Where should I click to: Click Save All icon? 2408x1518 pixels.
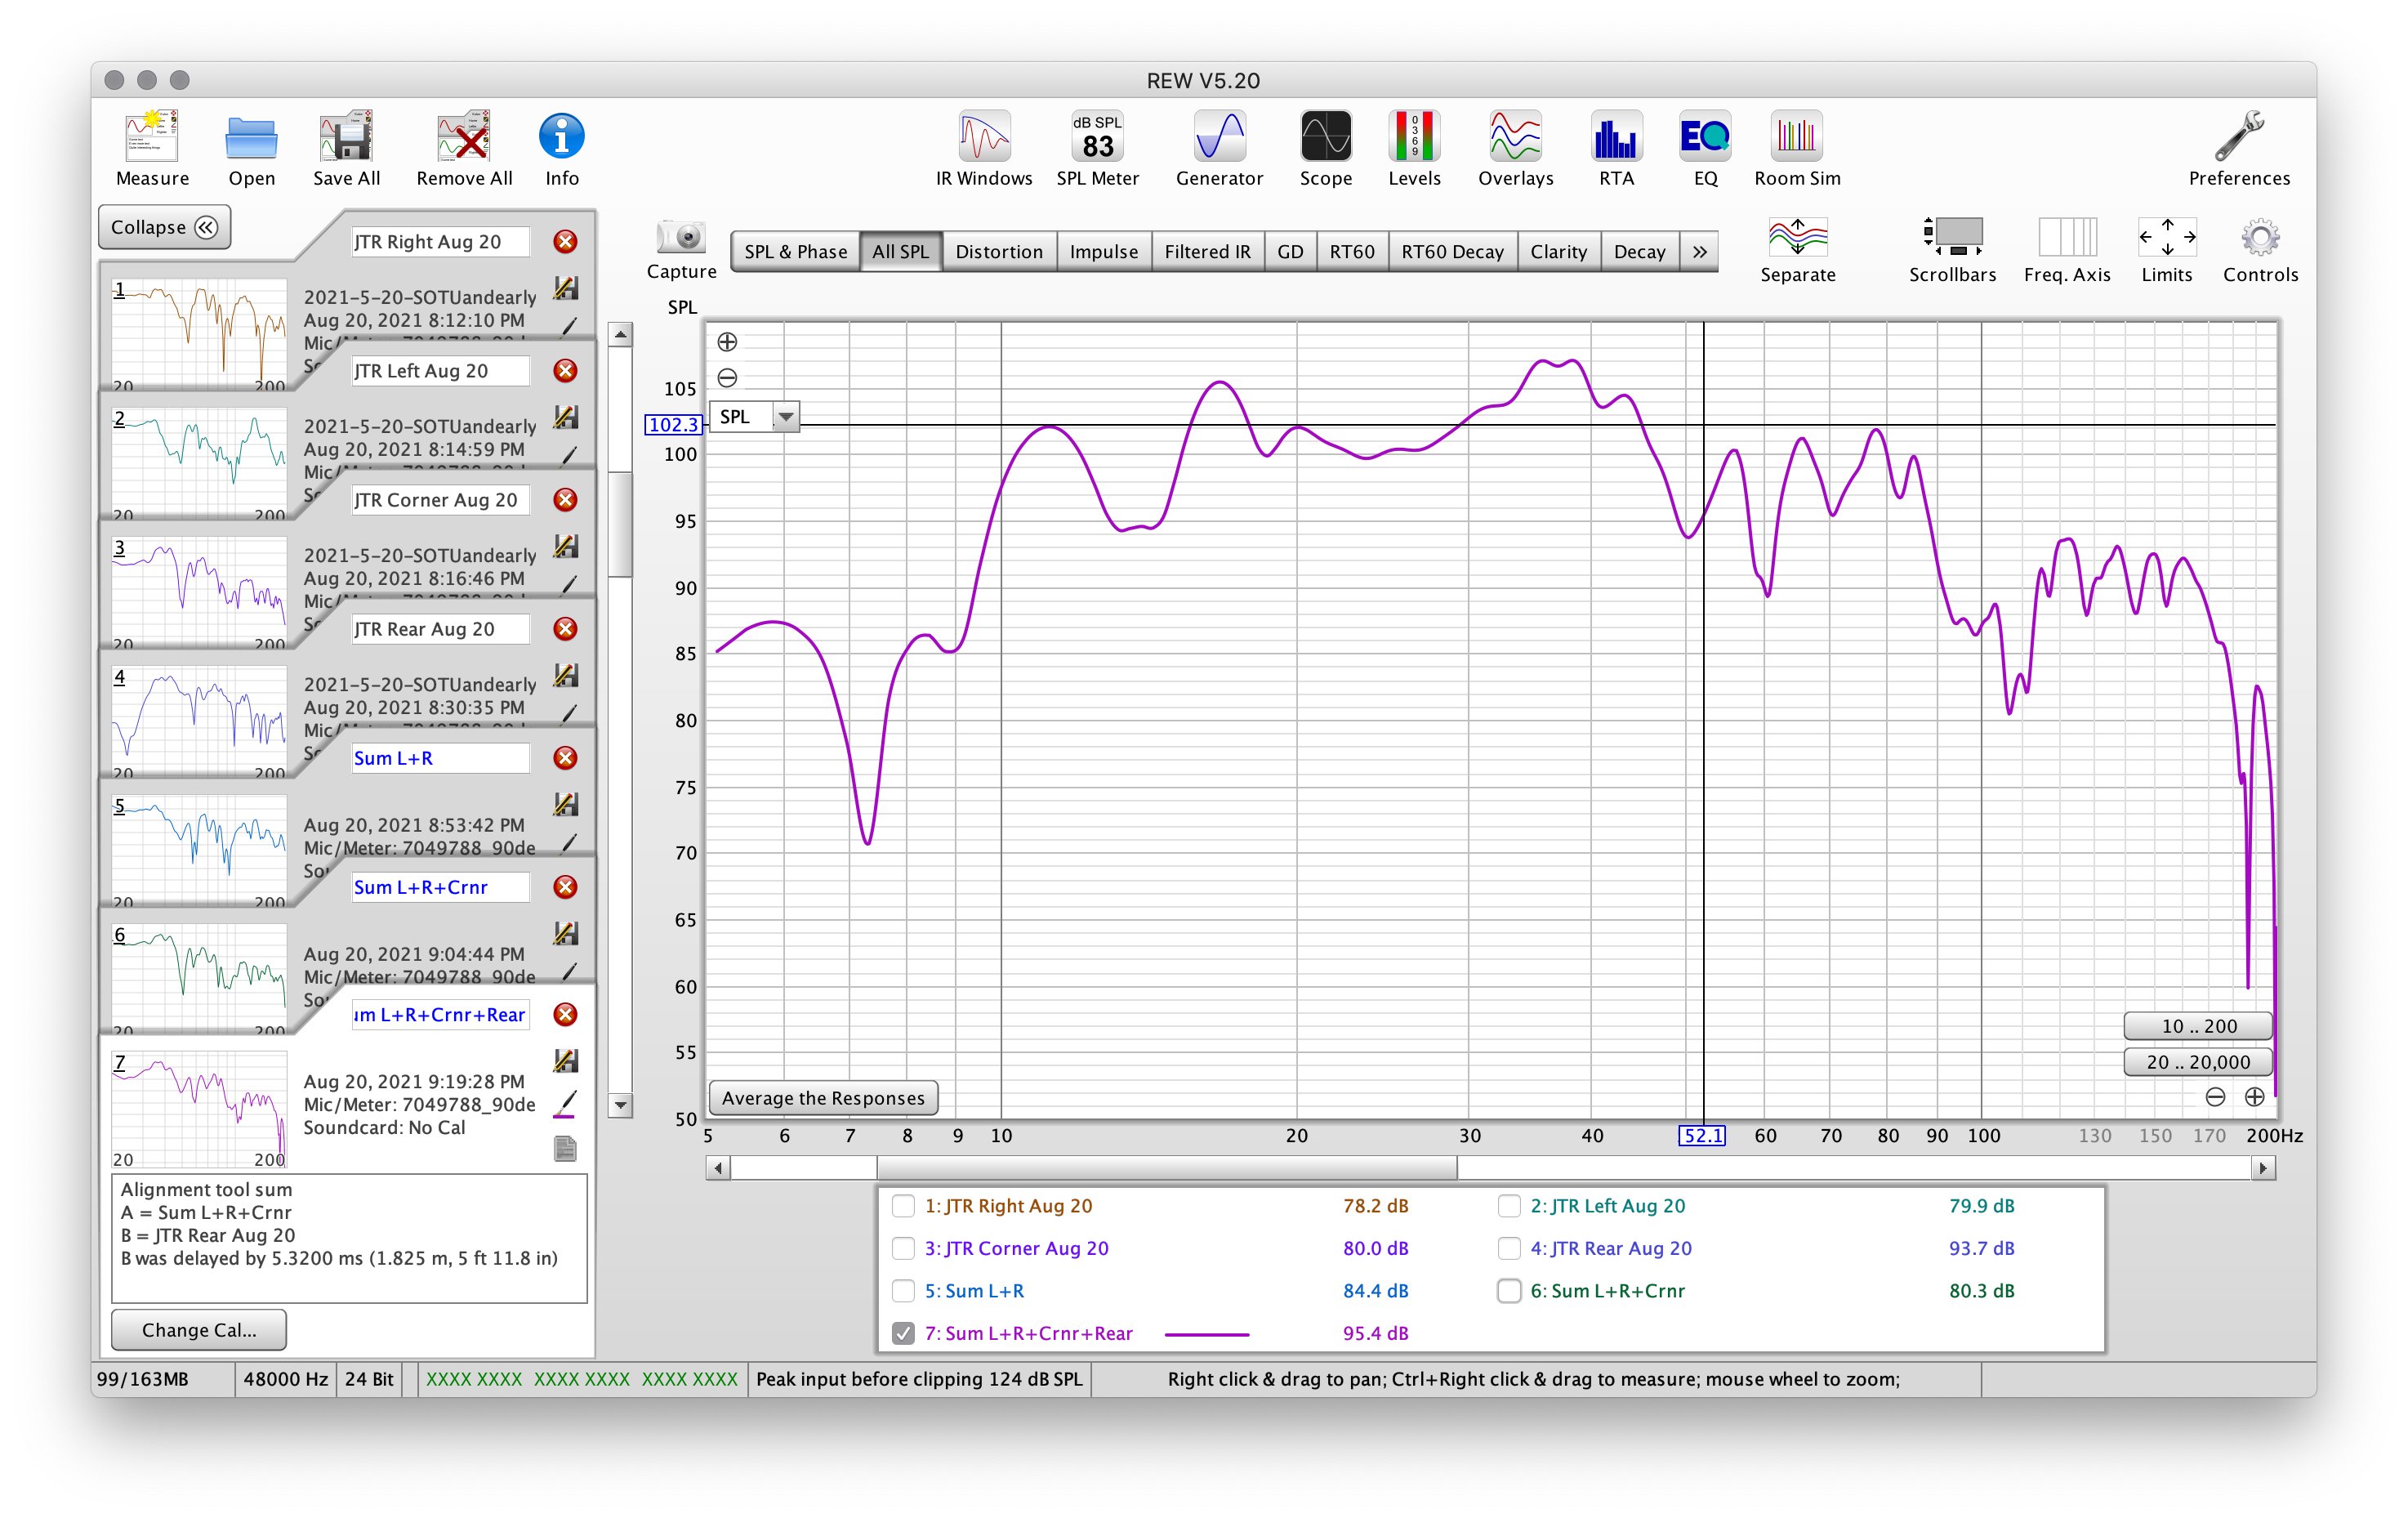pyautogui.click(x=346, y=148)
